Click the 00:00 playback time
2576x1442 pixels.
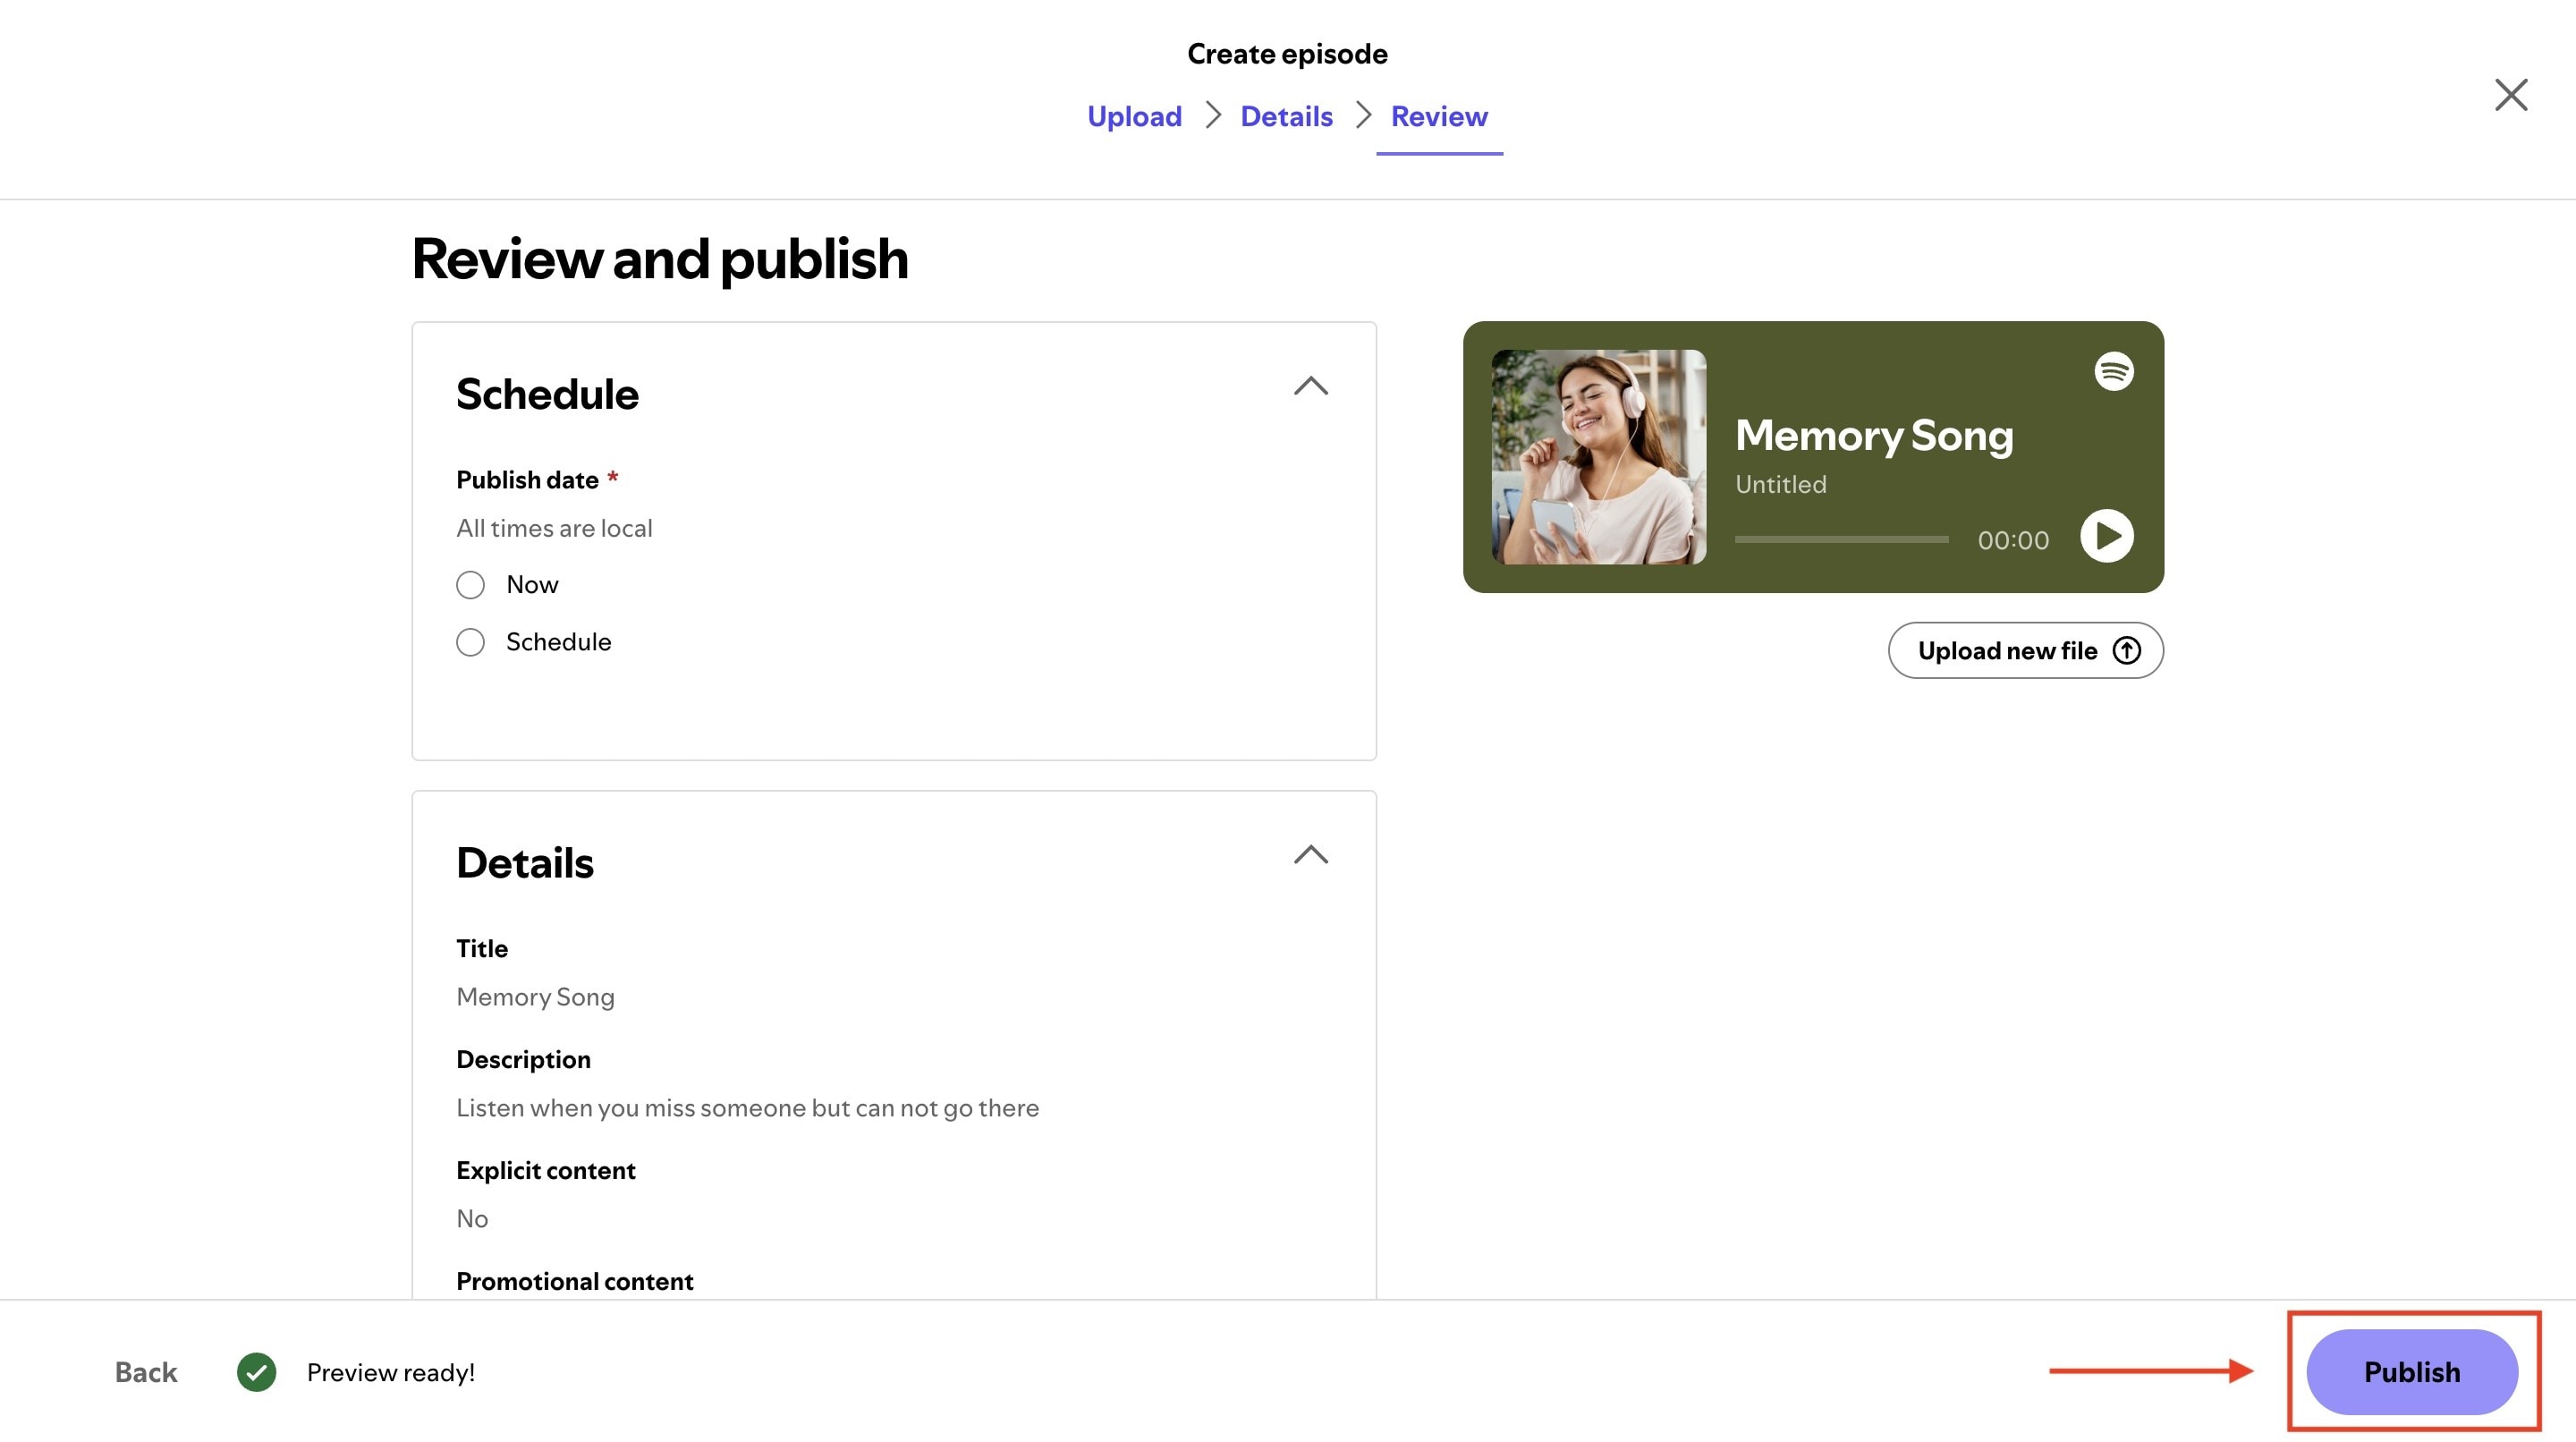coord(2012,540)
